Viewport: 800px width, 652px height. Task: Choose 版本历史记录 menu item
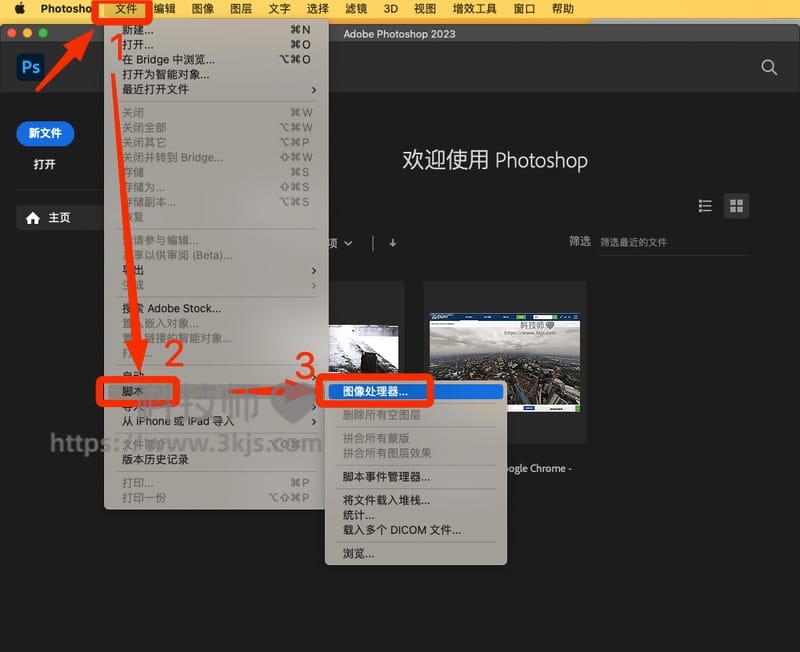(216, 459)
